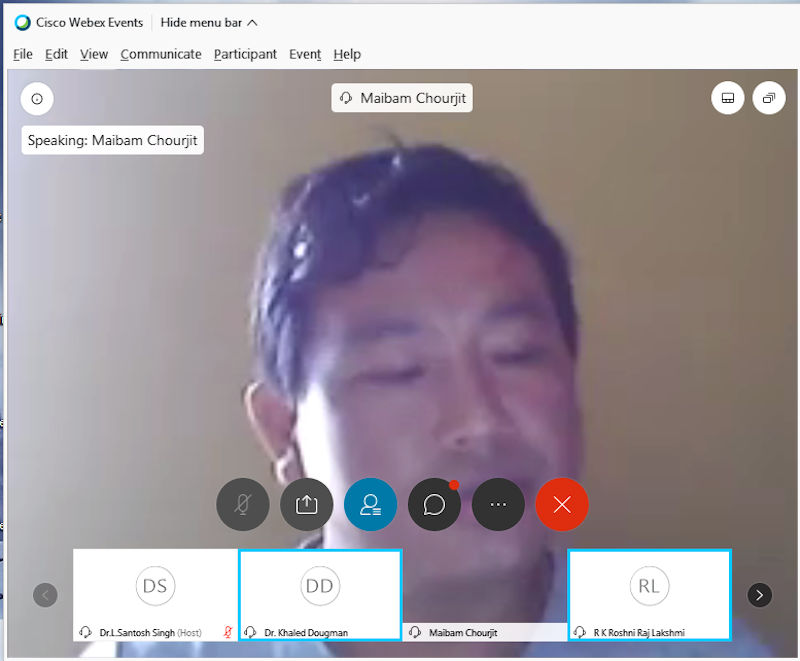Click the share content button
The height and width of the screenshot is (661, 800).
(307, 504)
